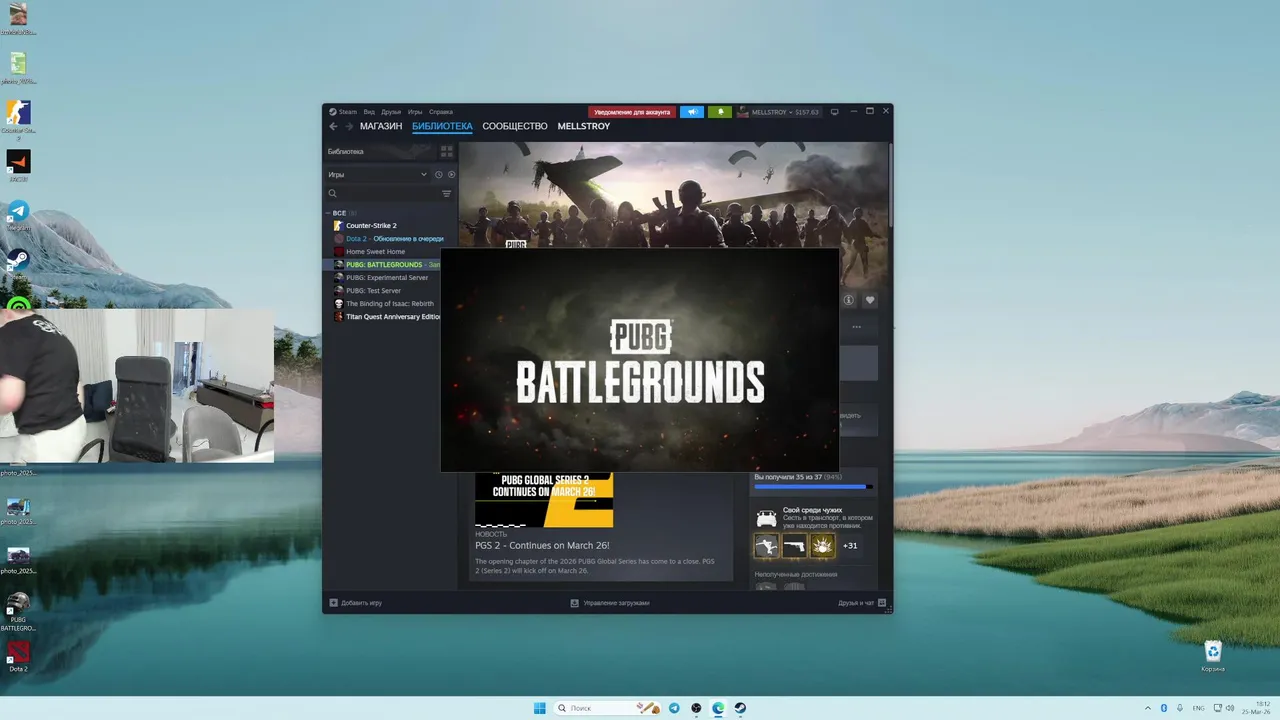The height and width of the screenshot is (720, 1280).
Task: Click the Steam icon in the taskbar
Action: coord(740,708)
